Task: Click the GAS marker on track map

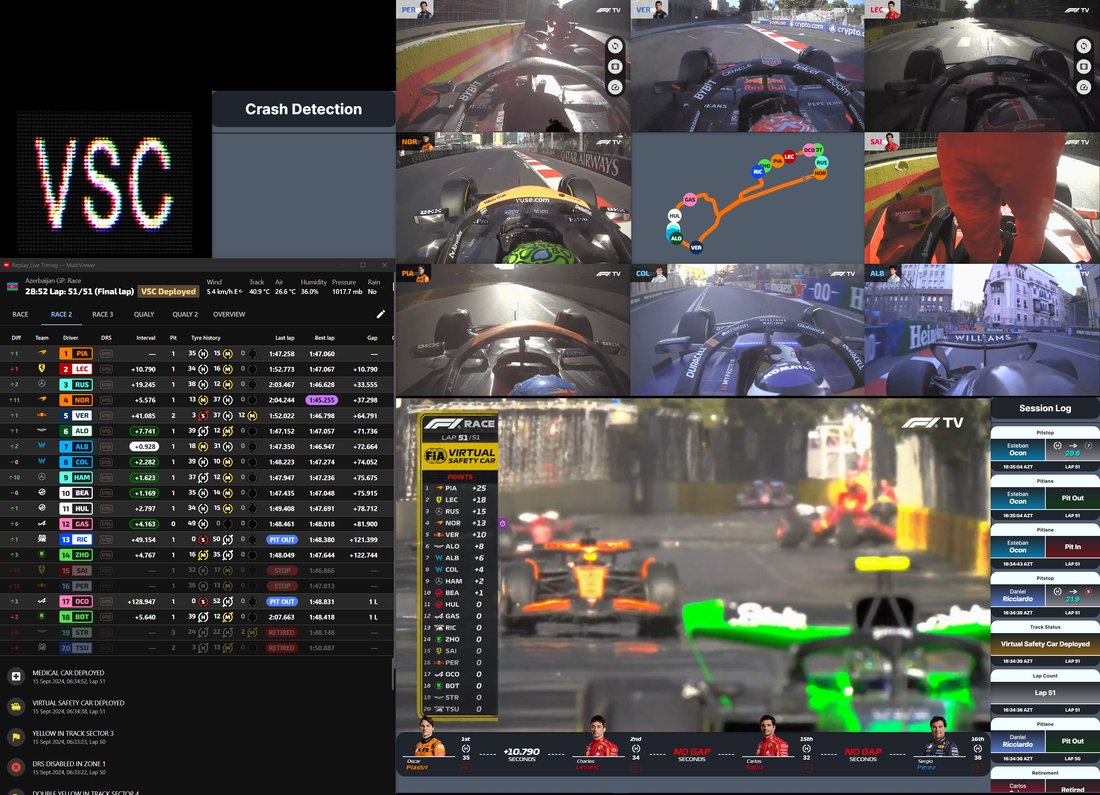Action: click(690, 200)
